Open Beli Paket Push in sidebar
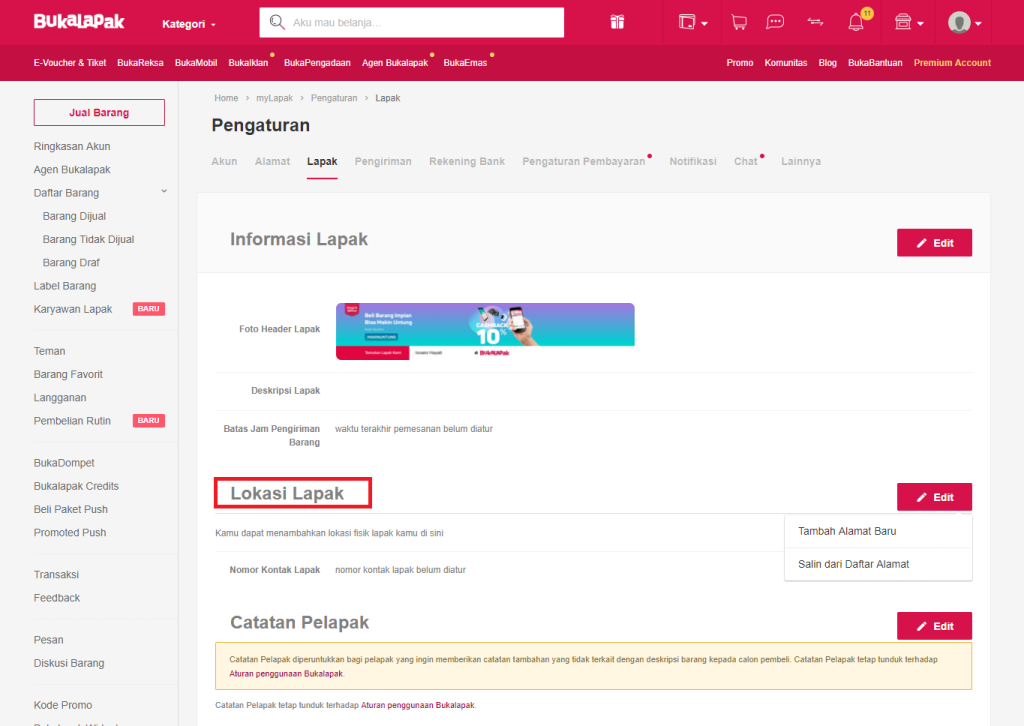The image size is (1024, 726). [x=71, y=509]
